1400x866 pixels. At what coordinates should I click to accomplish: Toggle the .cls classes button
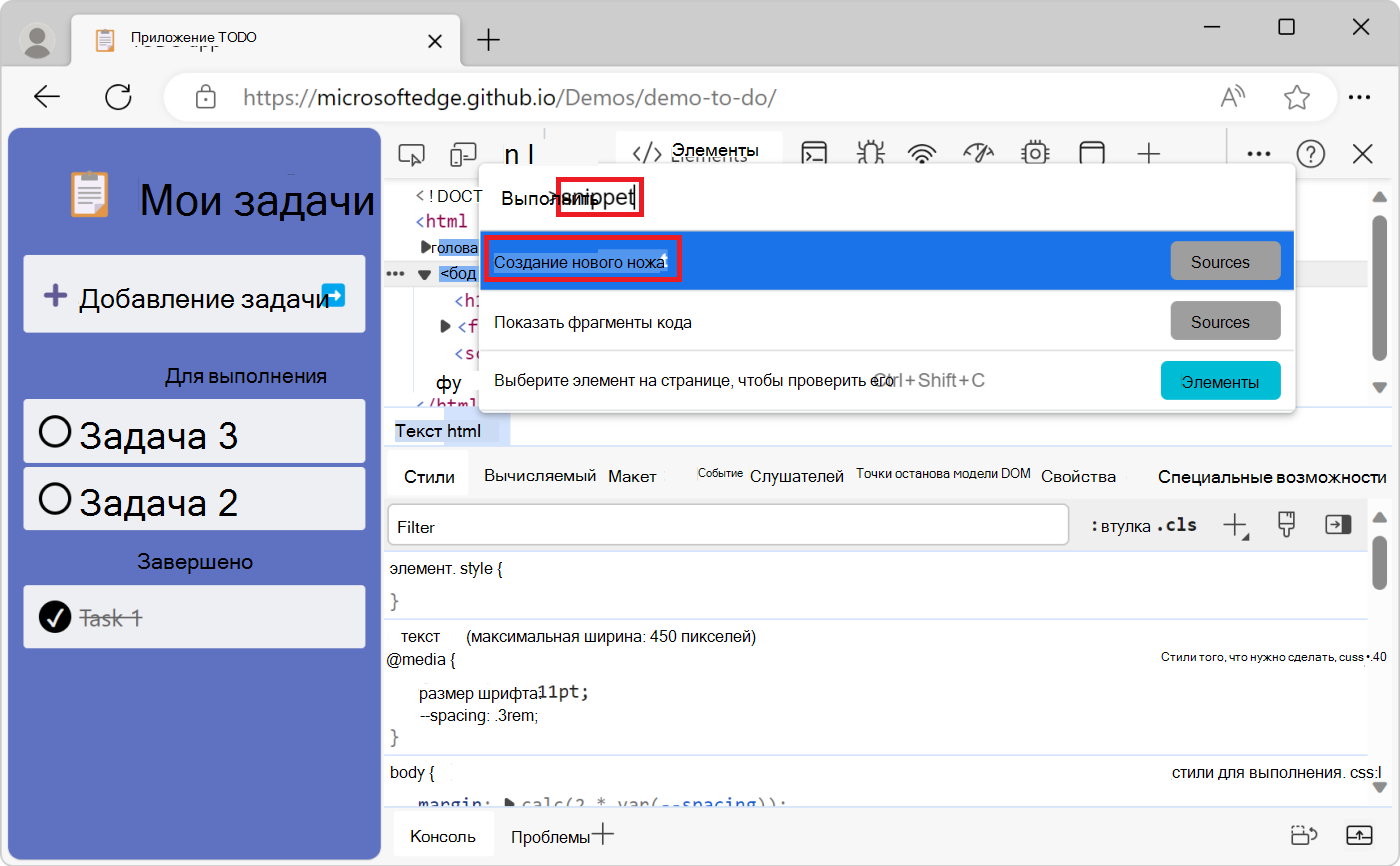[1177, 525]
